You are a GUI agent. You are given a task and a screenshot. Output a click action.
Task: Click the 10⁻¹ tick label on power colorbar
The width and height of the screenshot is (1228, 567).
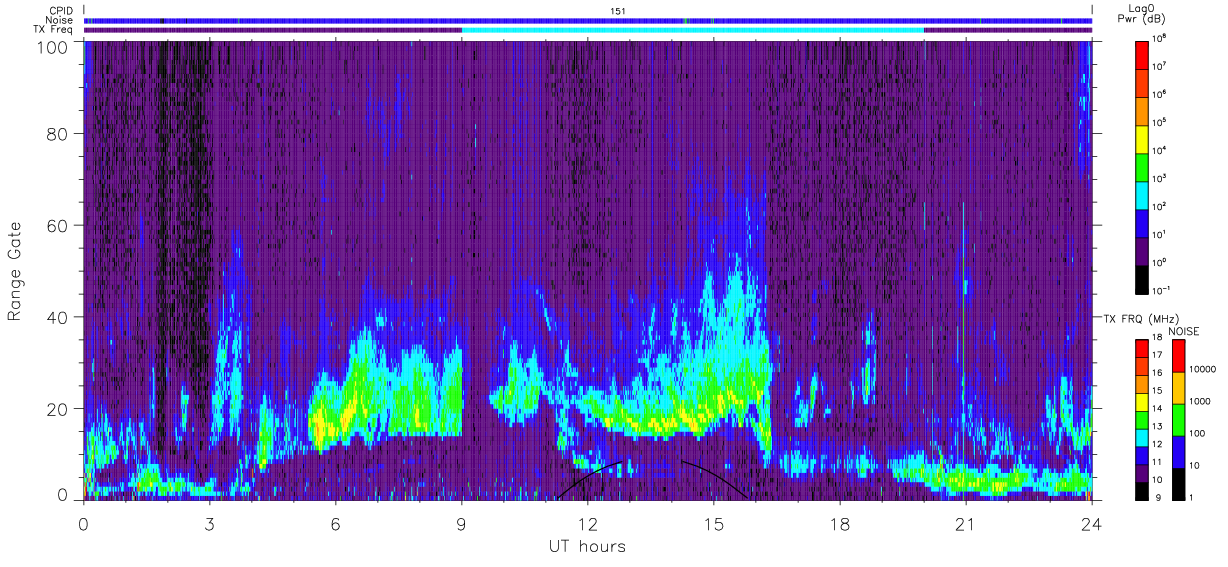pyautogui.click(x=1160, y=289)
